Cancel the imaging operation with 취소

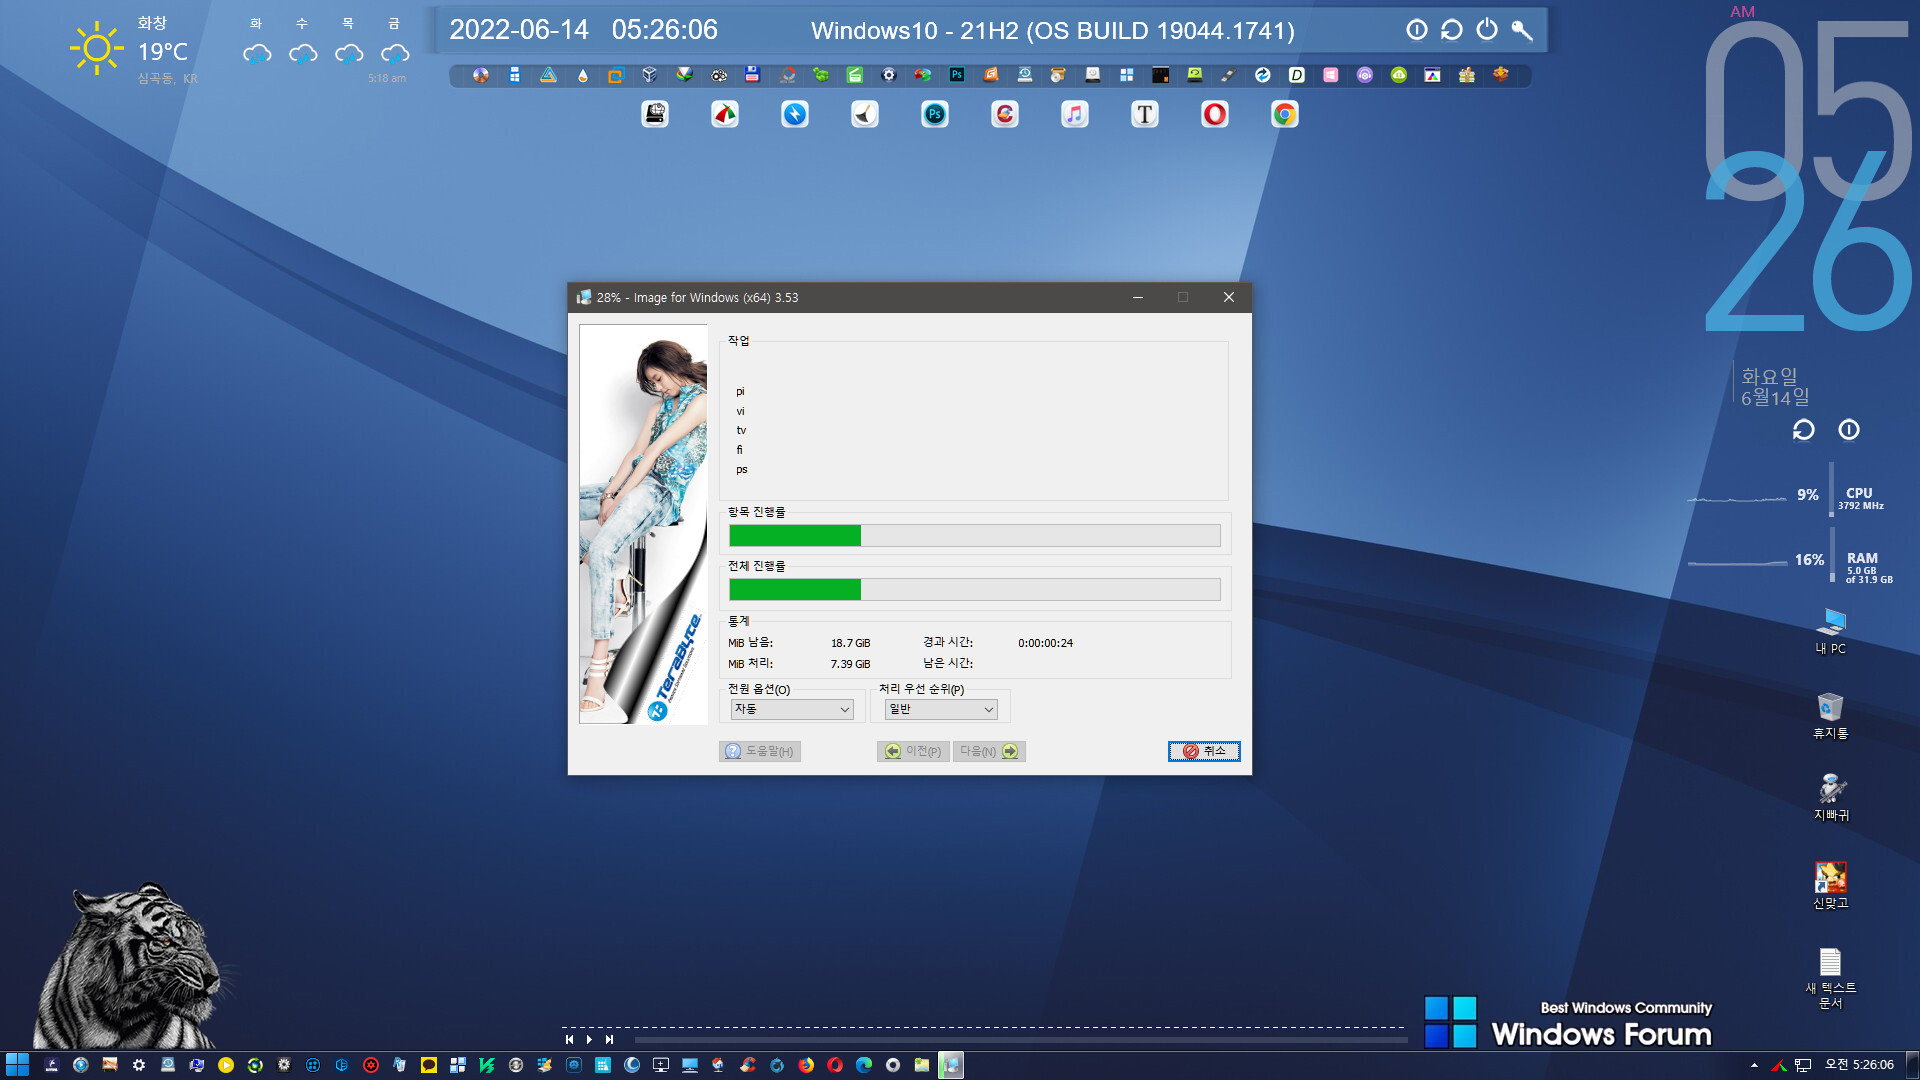point(1204,751)
